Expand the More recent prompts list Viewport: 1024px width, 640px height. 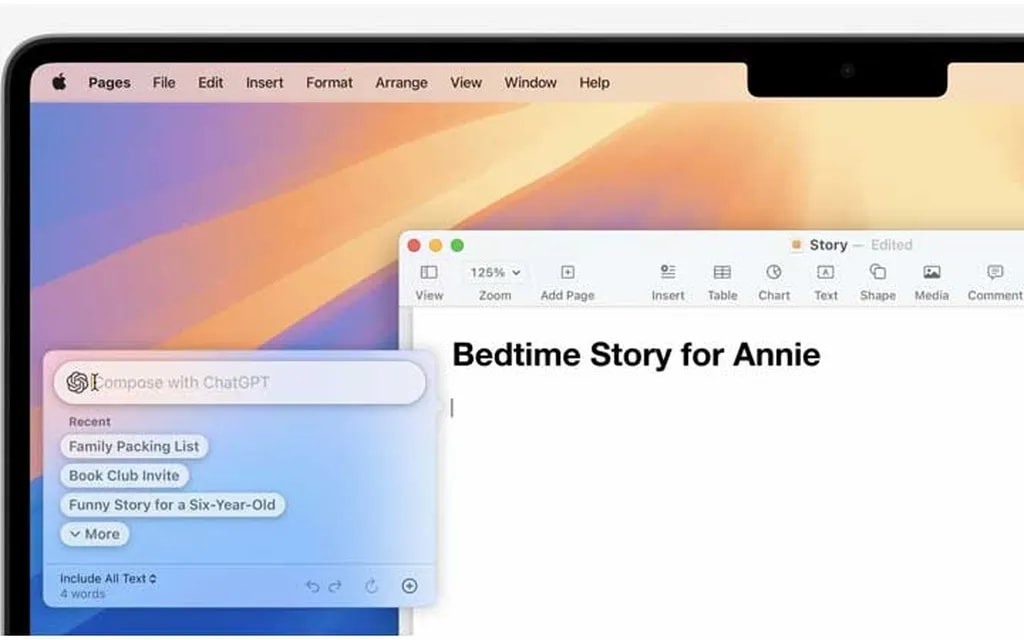95,534
